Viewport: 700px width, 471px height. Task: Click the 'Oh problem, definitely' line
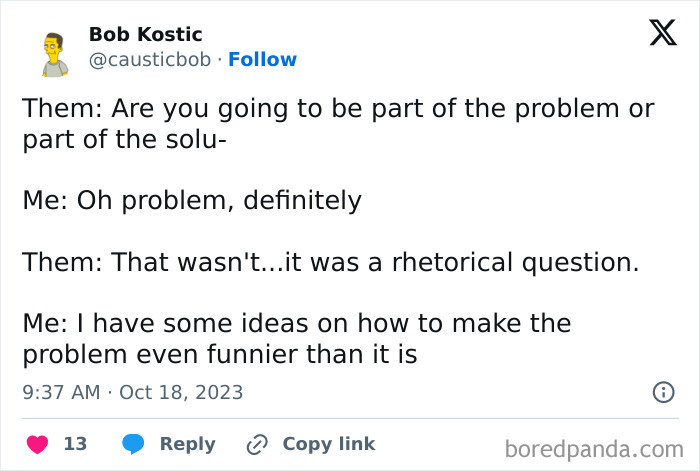coord(192,200)
